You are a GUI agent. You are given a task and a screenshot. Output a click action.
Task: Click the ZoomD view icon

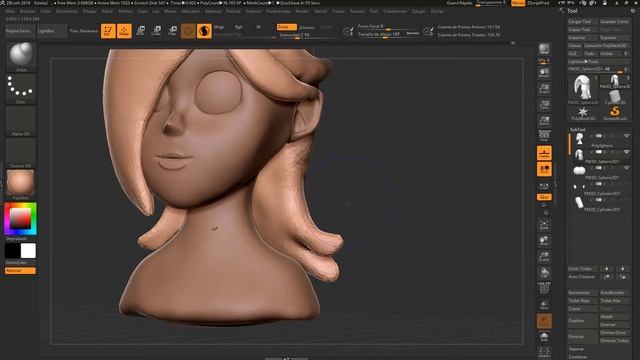(x=544, y=257)
